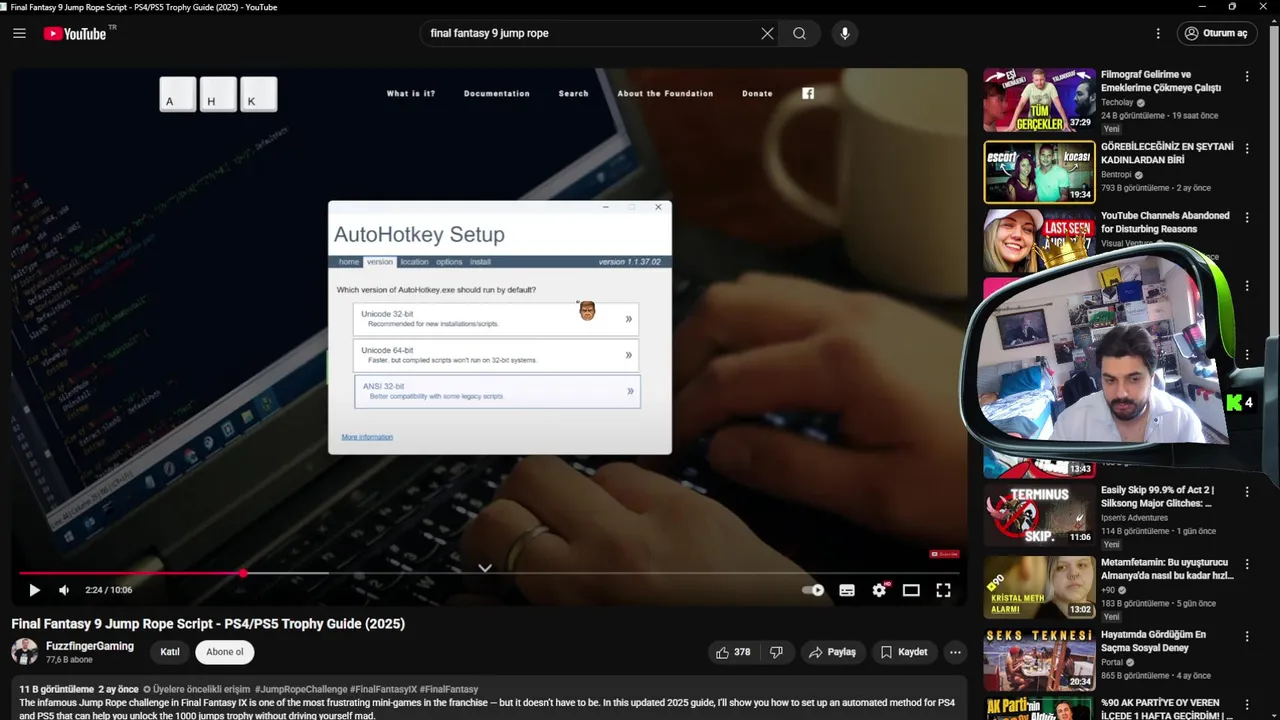Open Easily Skip 99.9% of Act 2 title
Screen dimensions: 1280x720
1157,497
